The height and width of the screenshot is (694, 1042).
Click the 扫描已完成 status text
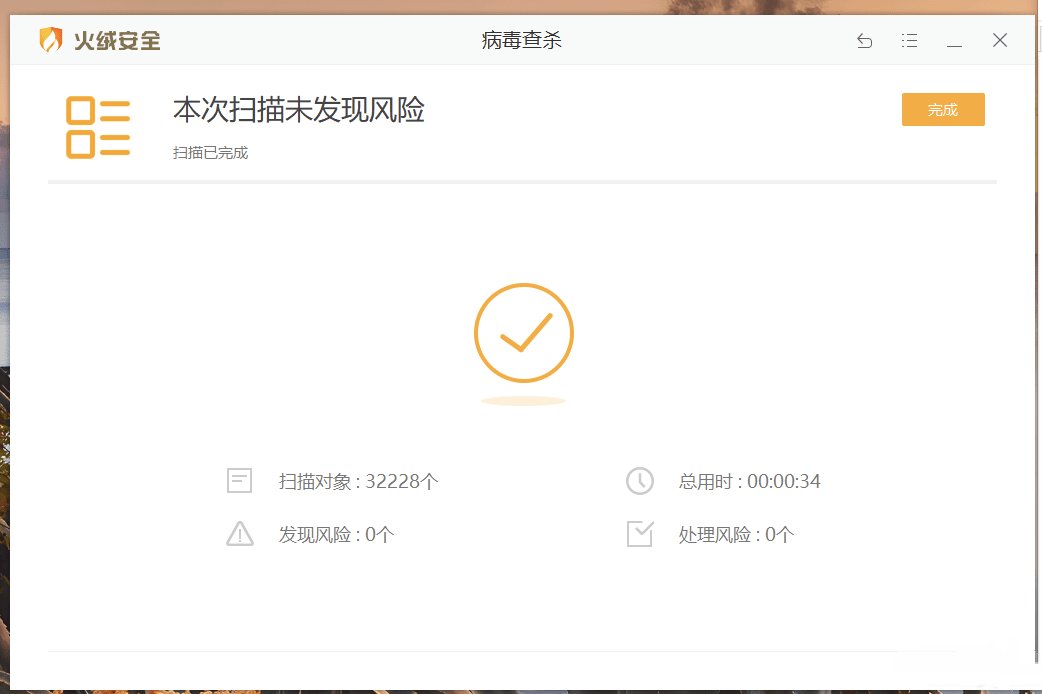click(210, 153)
